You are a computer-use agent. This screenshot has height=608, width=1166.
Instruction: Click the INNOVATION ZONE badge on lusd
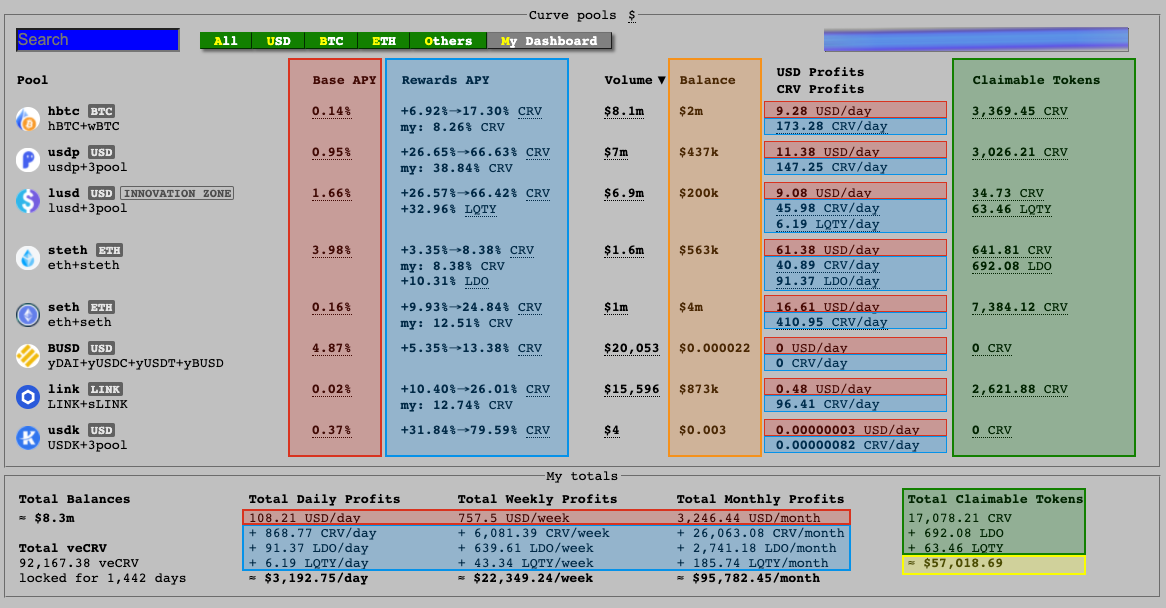(x=177, y=193)
